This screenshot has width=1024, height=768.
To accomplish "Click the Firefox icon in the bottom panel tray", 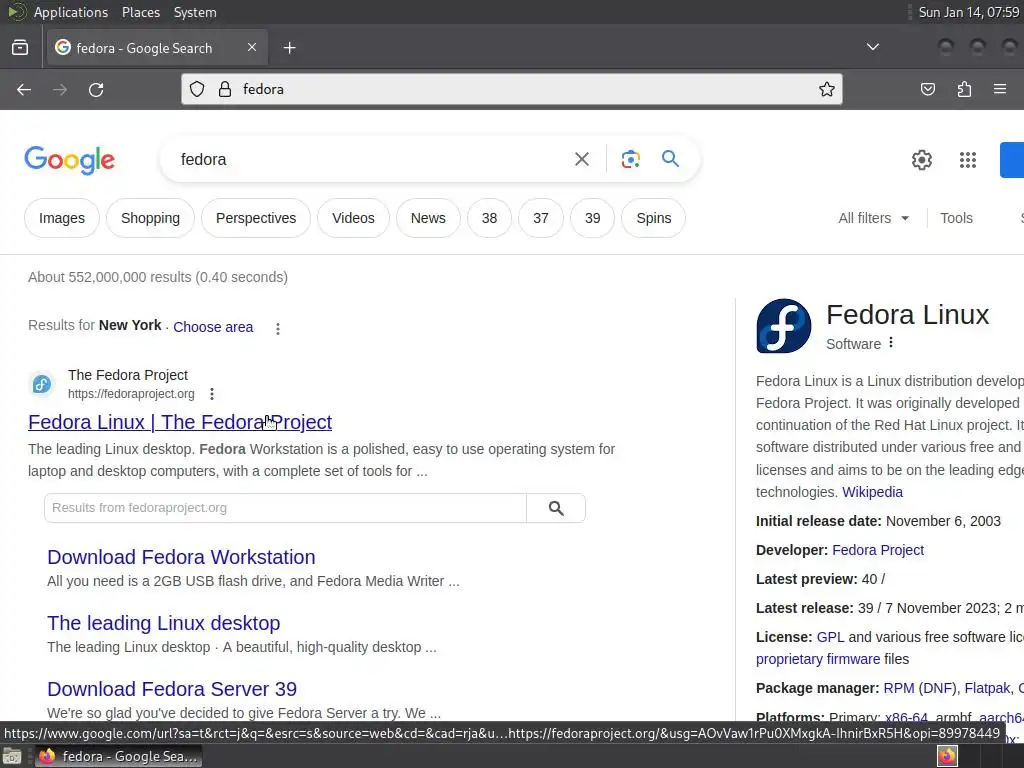I will coord(947,756).
